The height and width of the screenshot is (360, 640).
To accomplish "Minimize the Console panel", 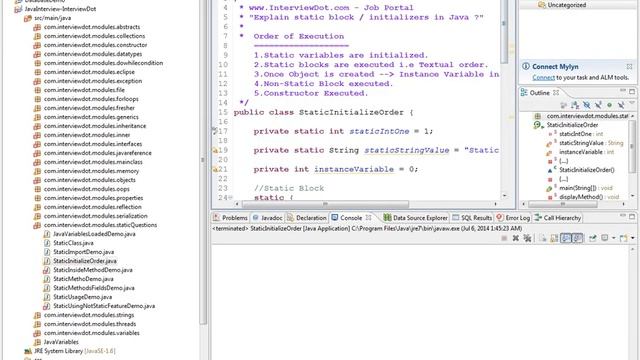I will pyautogui.click(x=623, y=215).
